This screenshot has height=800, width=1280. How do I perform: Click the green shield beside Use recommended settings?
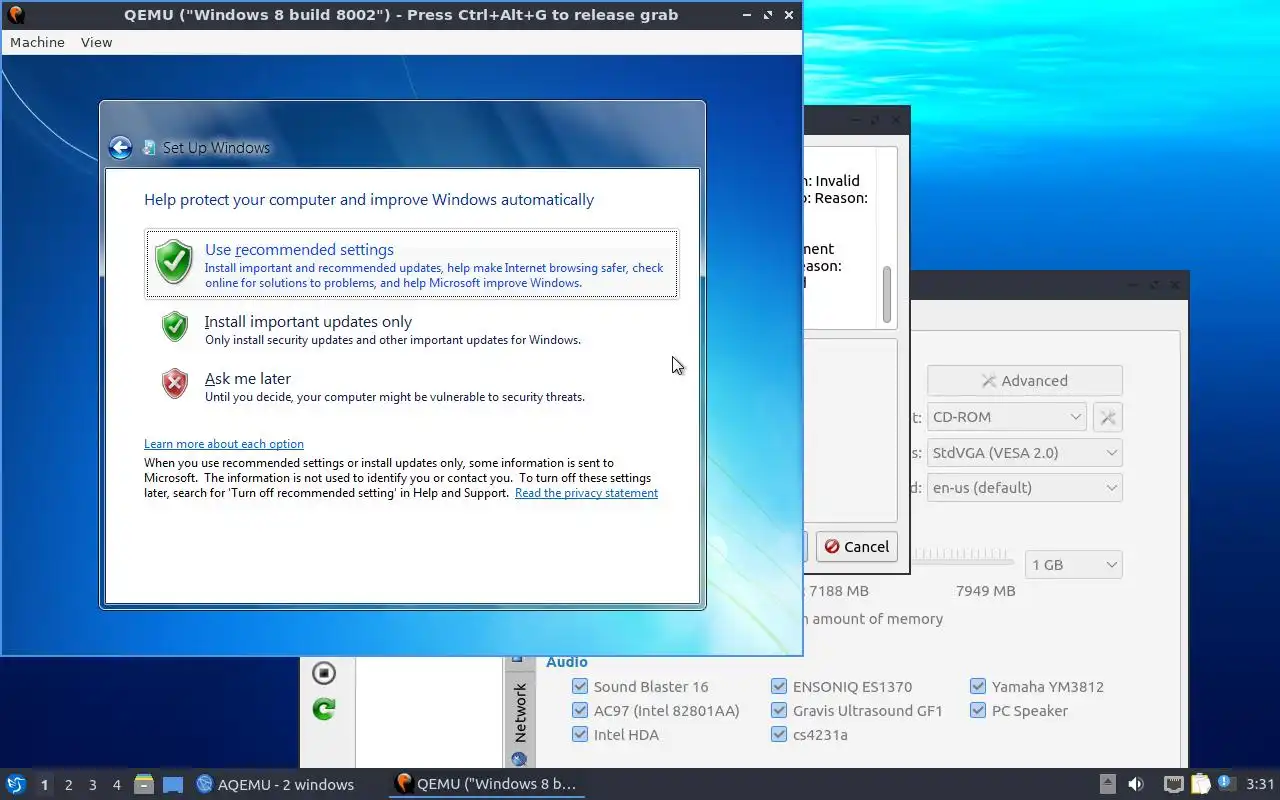[x=174, y=262]
